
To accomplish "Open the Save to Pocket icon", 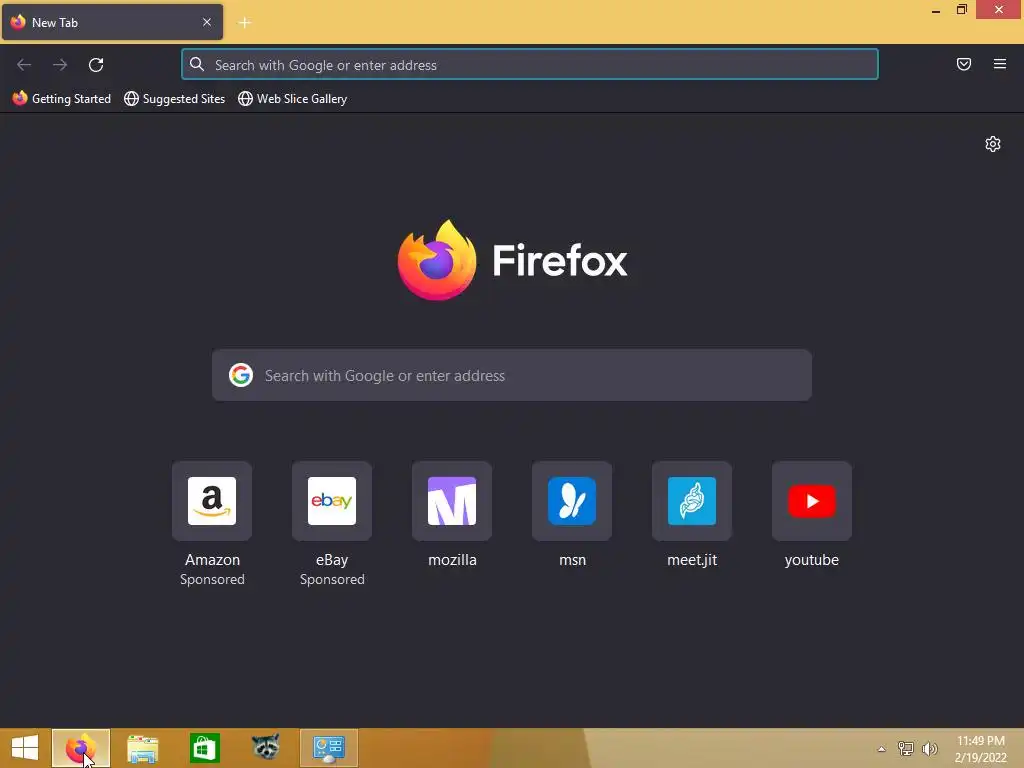I will point(964,64).
